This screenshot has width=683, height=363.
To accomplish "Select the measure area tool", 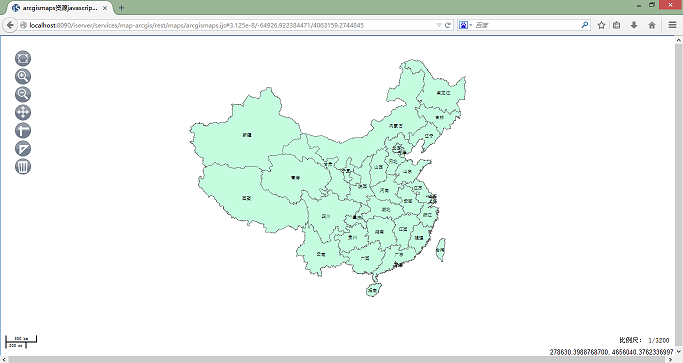I will pos(23,149).
